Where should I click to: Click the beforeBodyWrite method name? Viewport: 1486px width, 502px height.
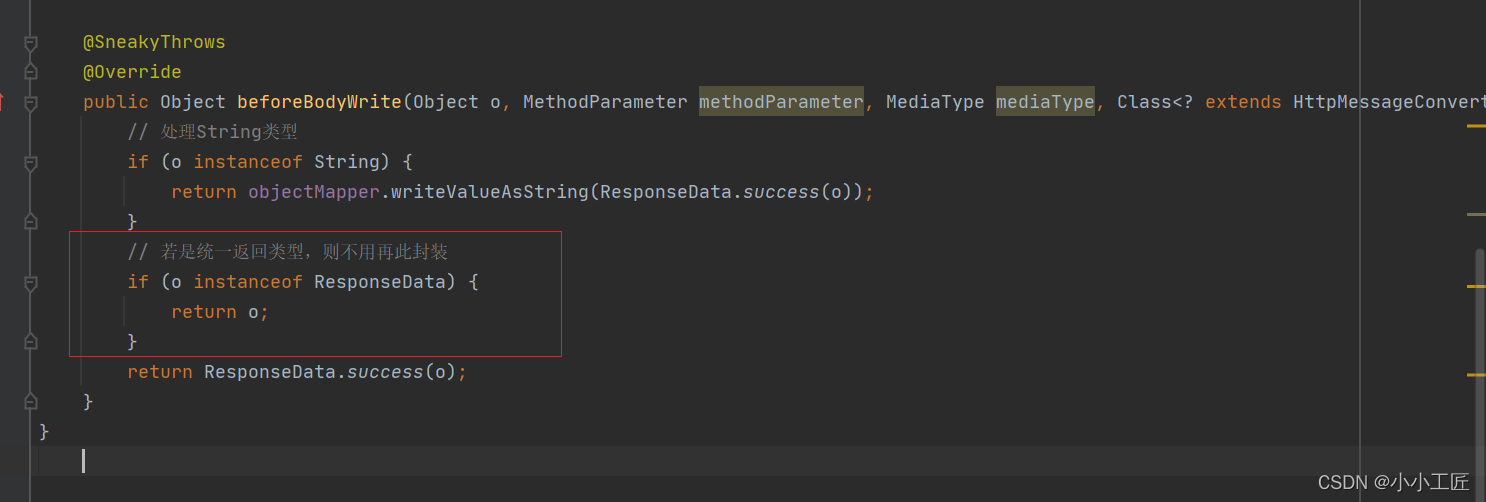point(319,102)
